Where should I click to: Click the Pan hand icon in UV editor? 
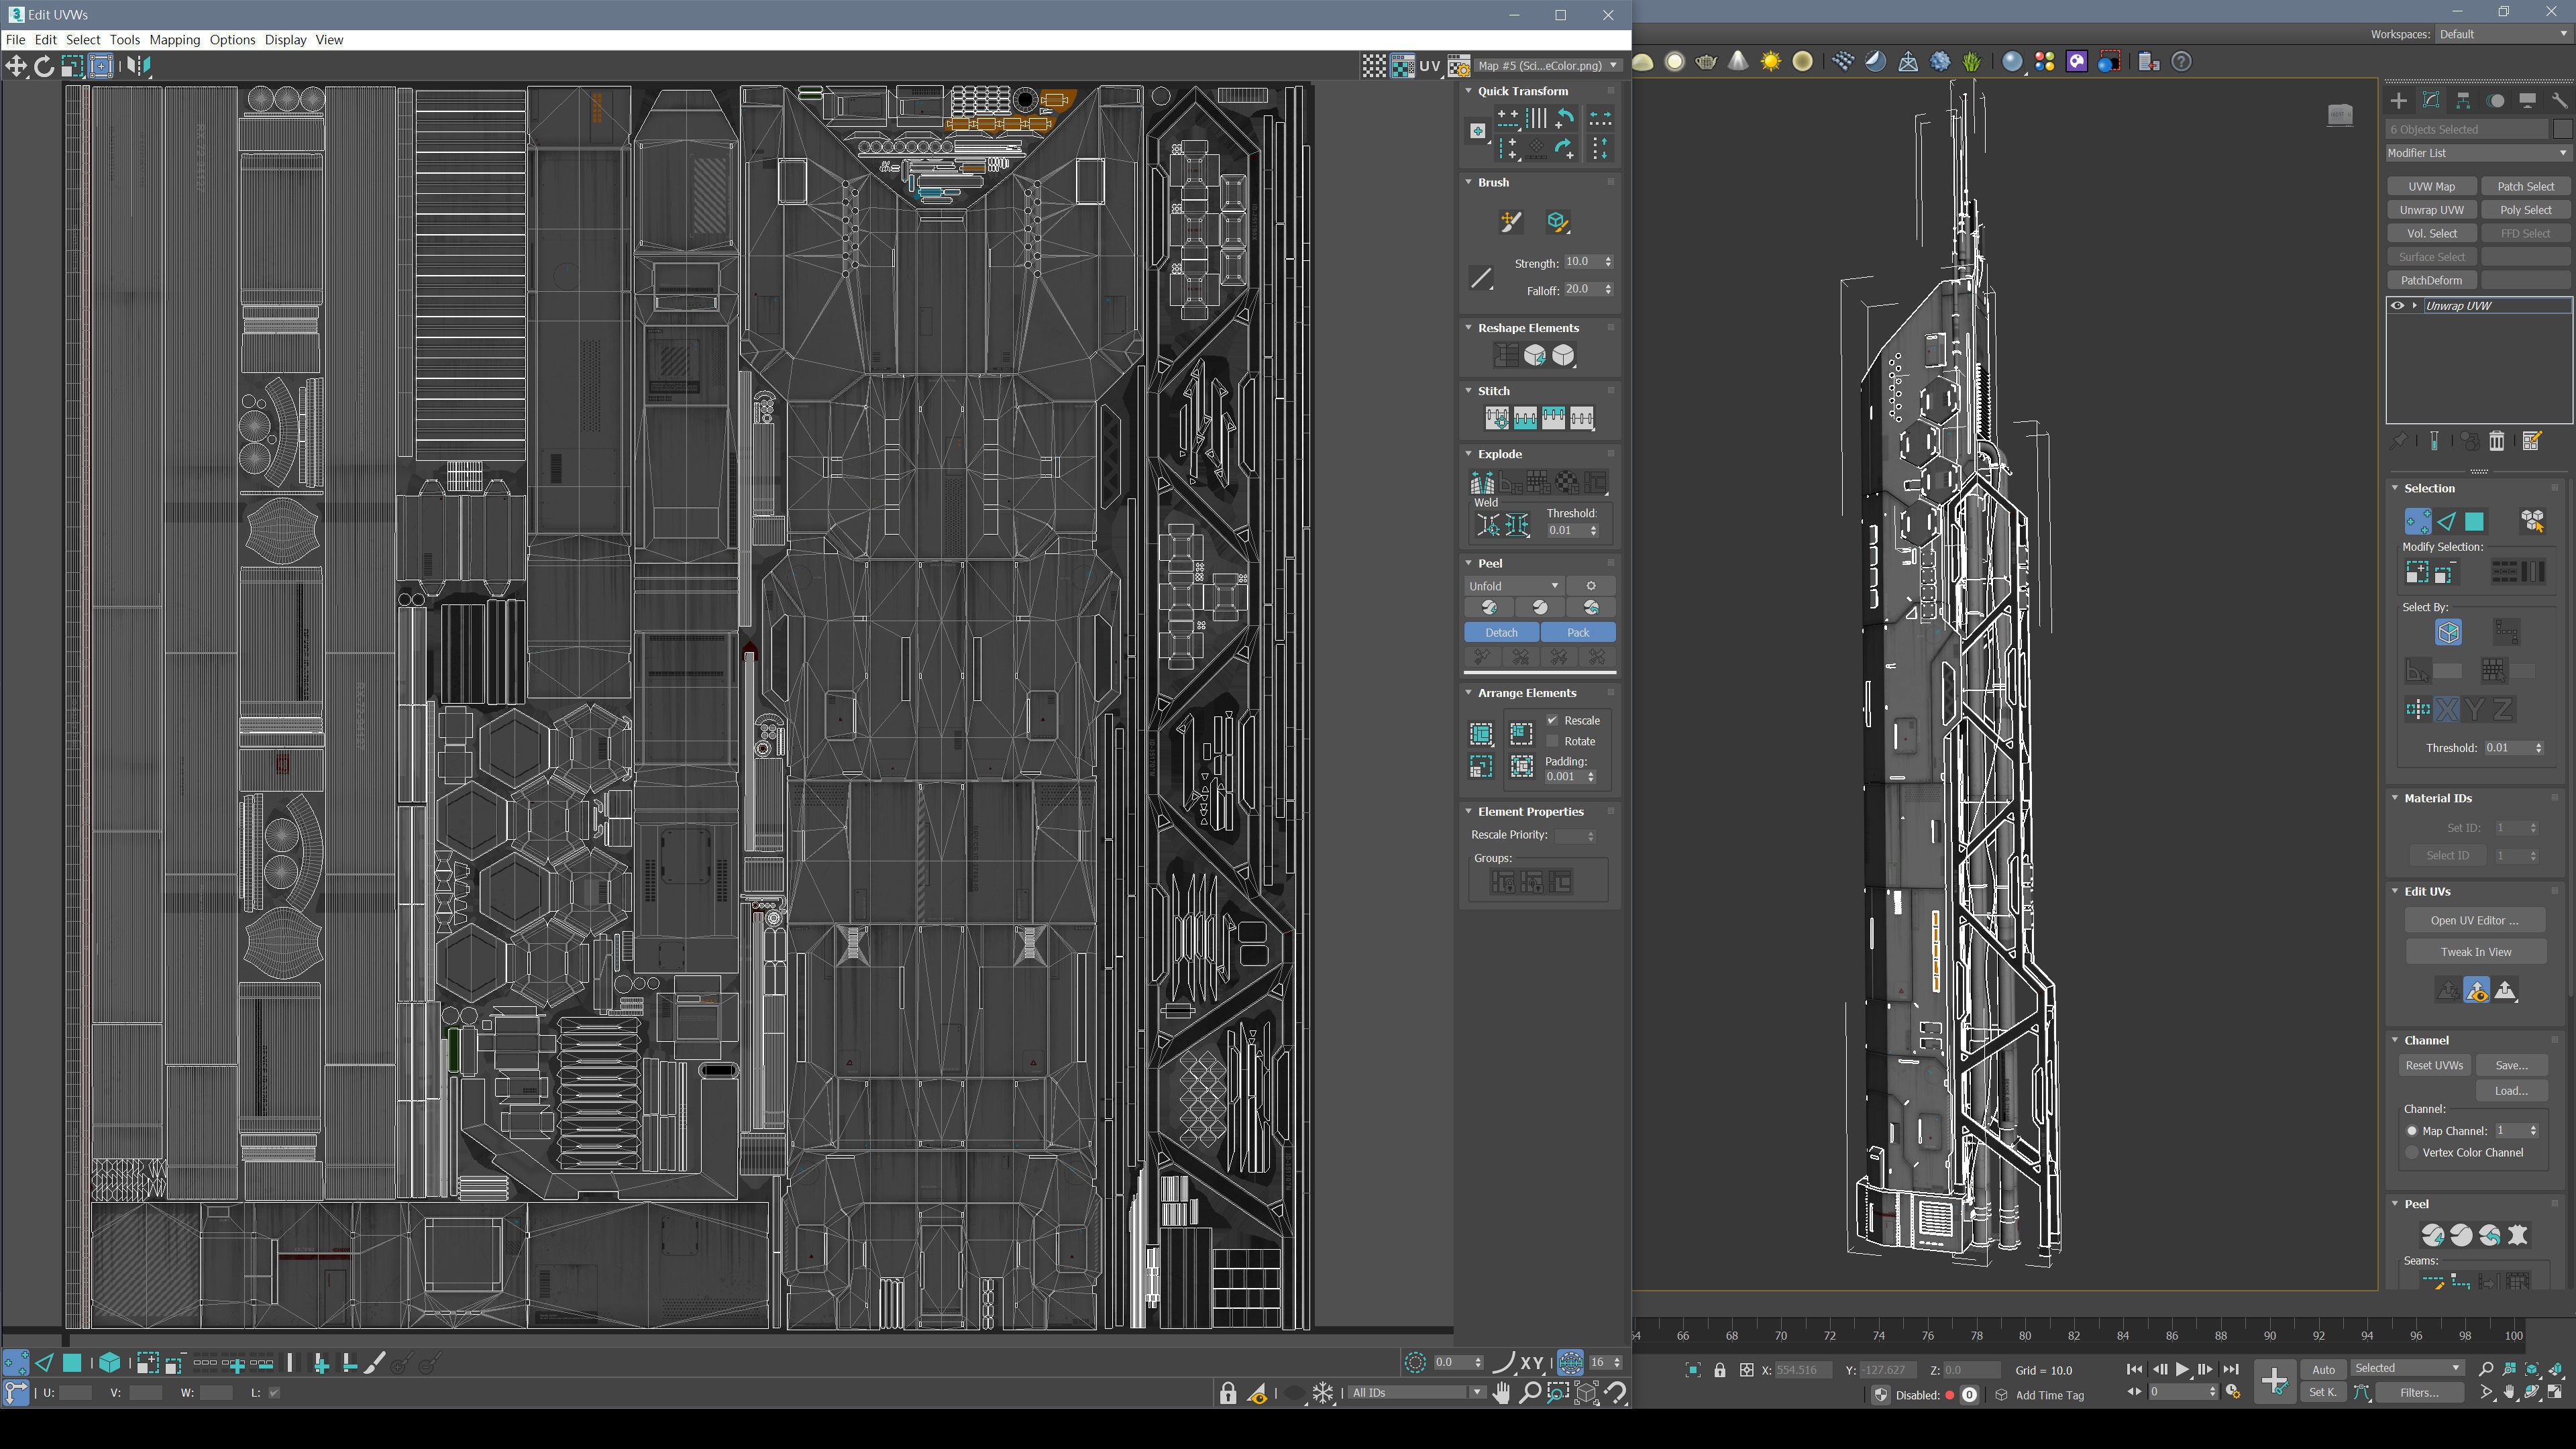coord(1501,1392)
